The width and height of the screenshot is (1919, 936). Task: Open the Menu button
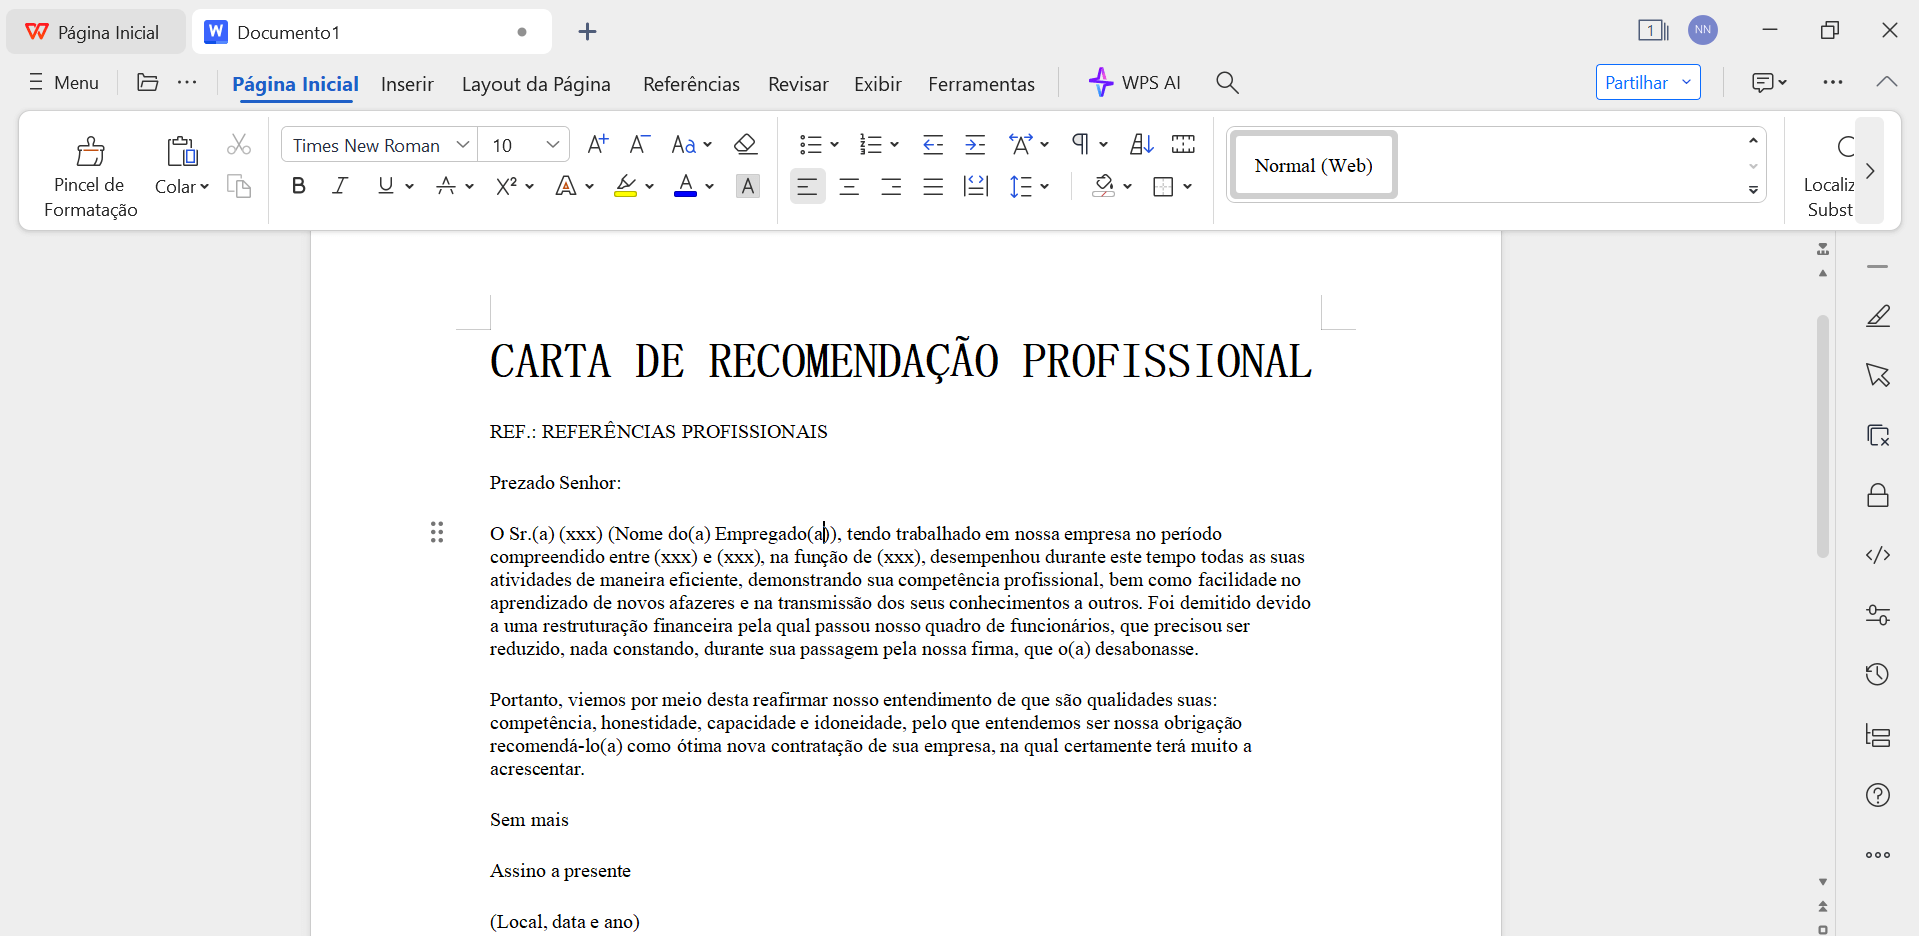click(x=64, y=82)
